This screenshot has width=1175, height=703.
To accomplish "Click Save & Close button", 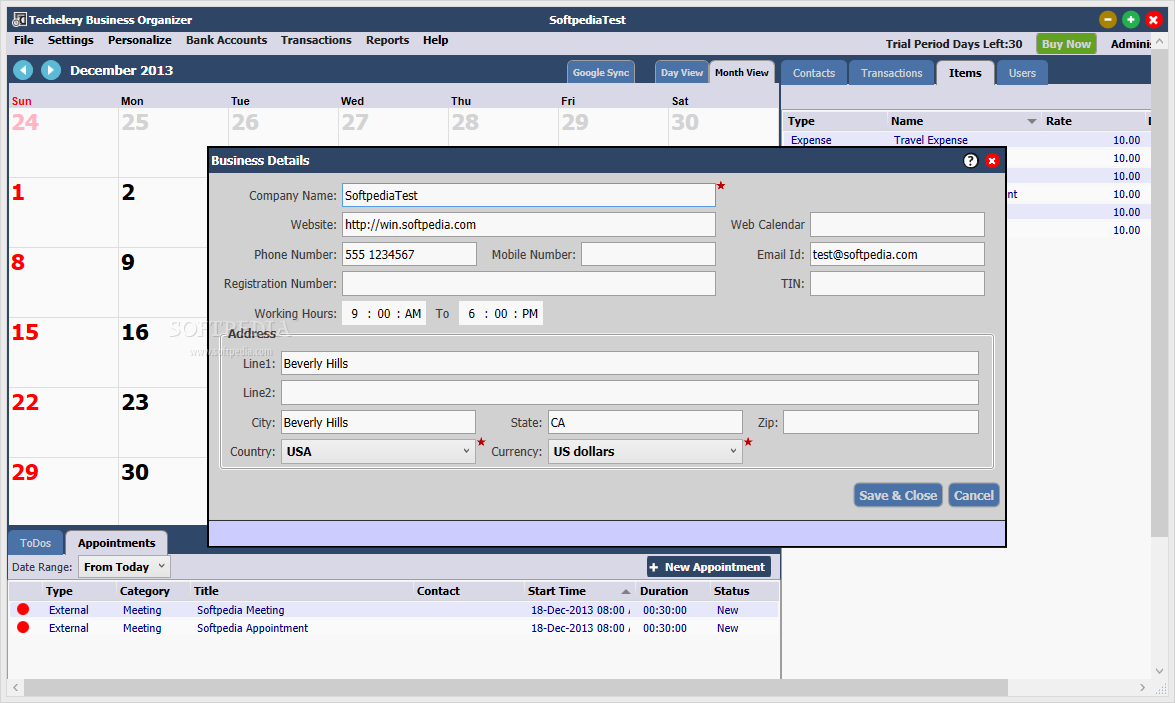I will pyautogui.click(x=898, y=495).
